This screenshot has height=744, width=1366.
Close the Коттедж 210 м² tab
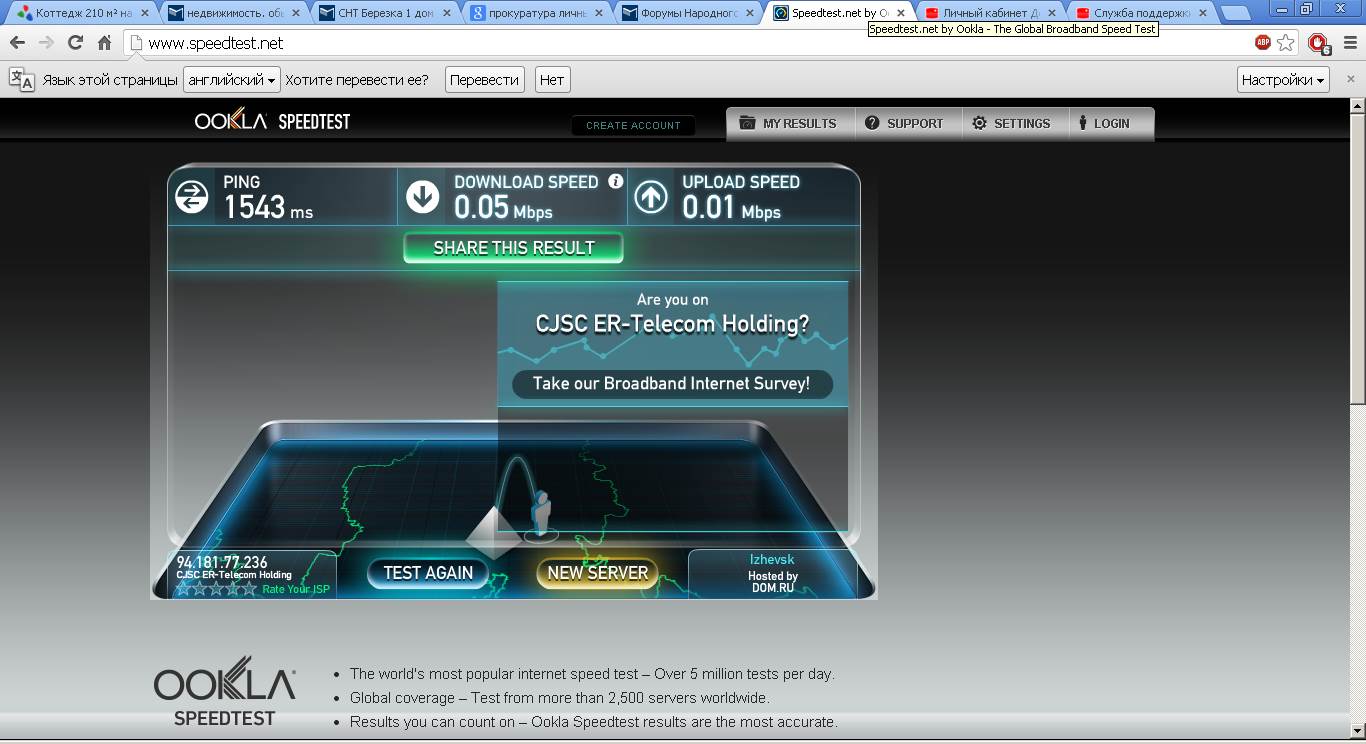[145, 13]
